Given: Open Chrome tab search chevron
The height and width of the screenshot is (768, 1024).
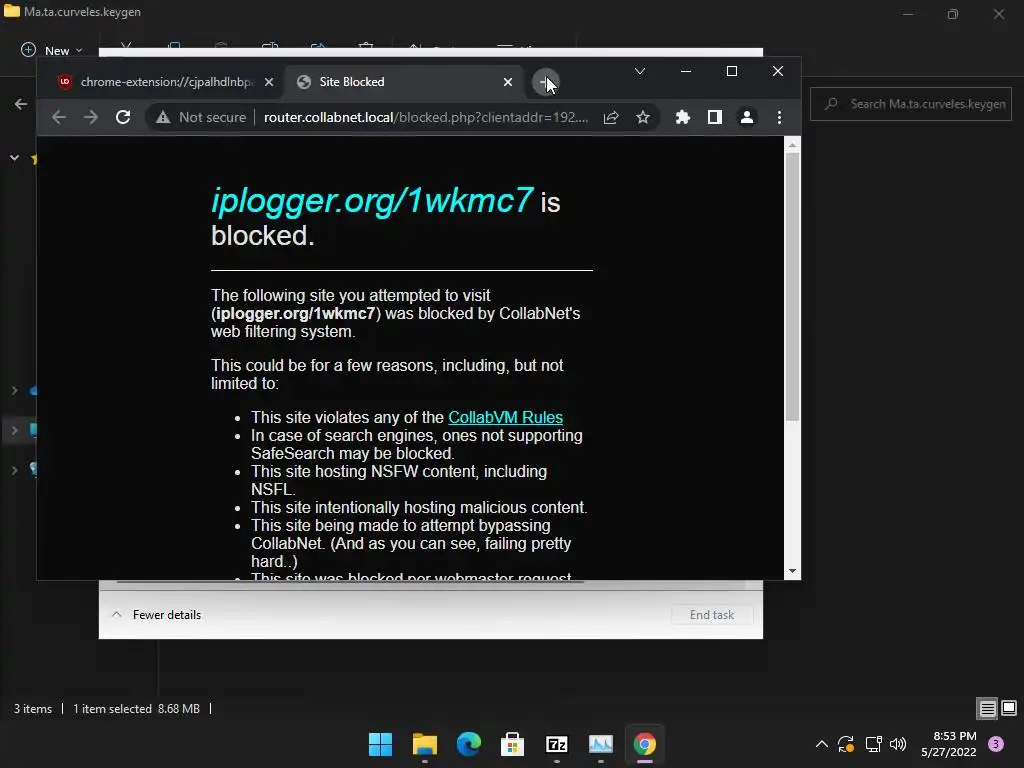Looking at the screenshot, I should pos(640,71).
